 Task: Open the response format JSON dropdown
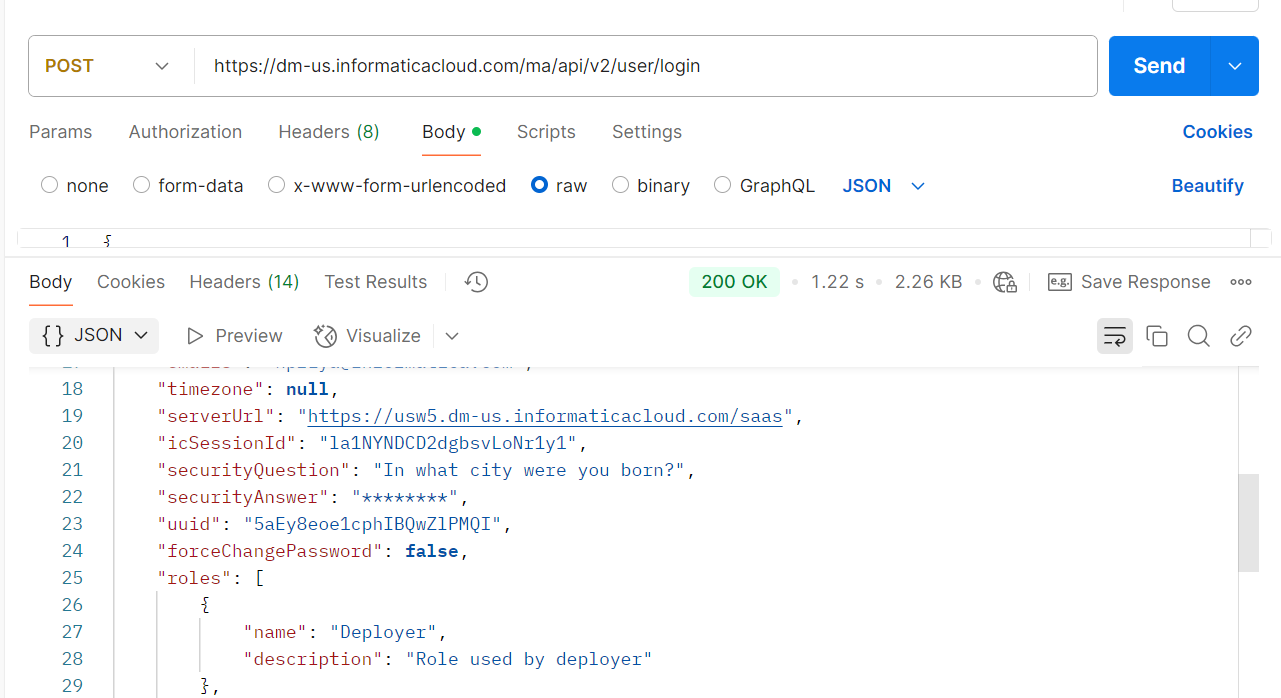94,336
